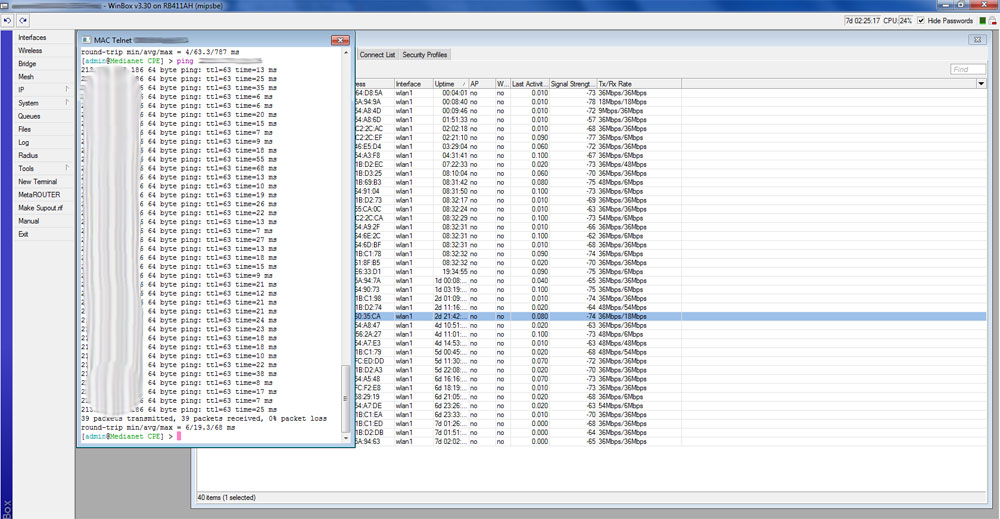This screenshot has height=519, width=1000.
Task: Click the Find input field
Action: click(x=967, y=69)
